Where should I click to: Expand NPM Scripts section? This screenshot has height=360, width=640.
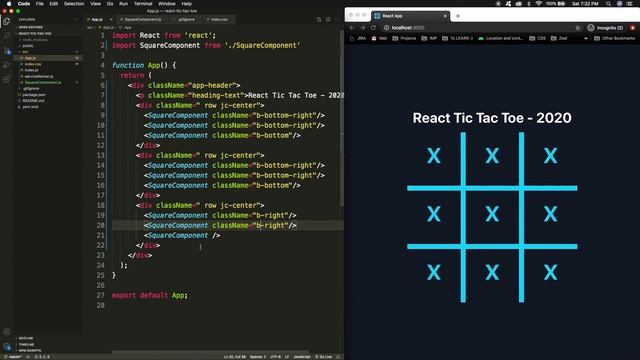coord(47,350)
